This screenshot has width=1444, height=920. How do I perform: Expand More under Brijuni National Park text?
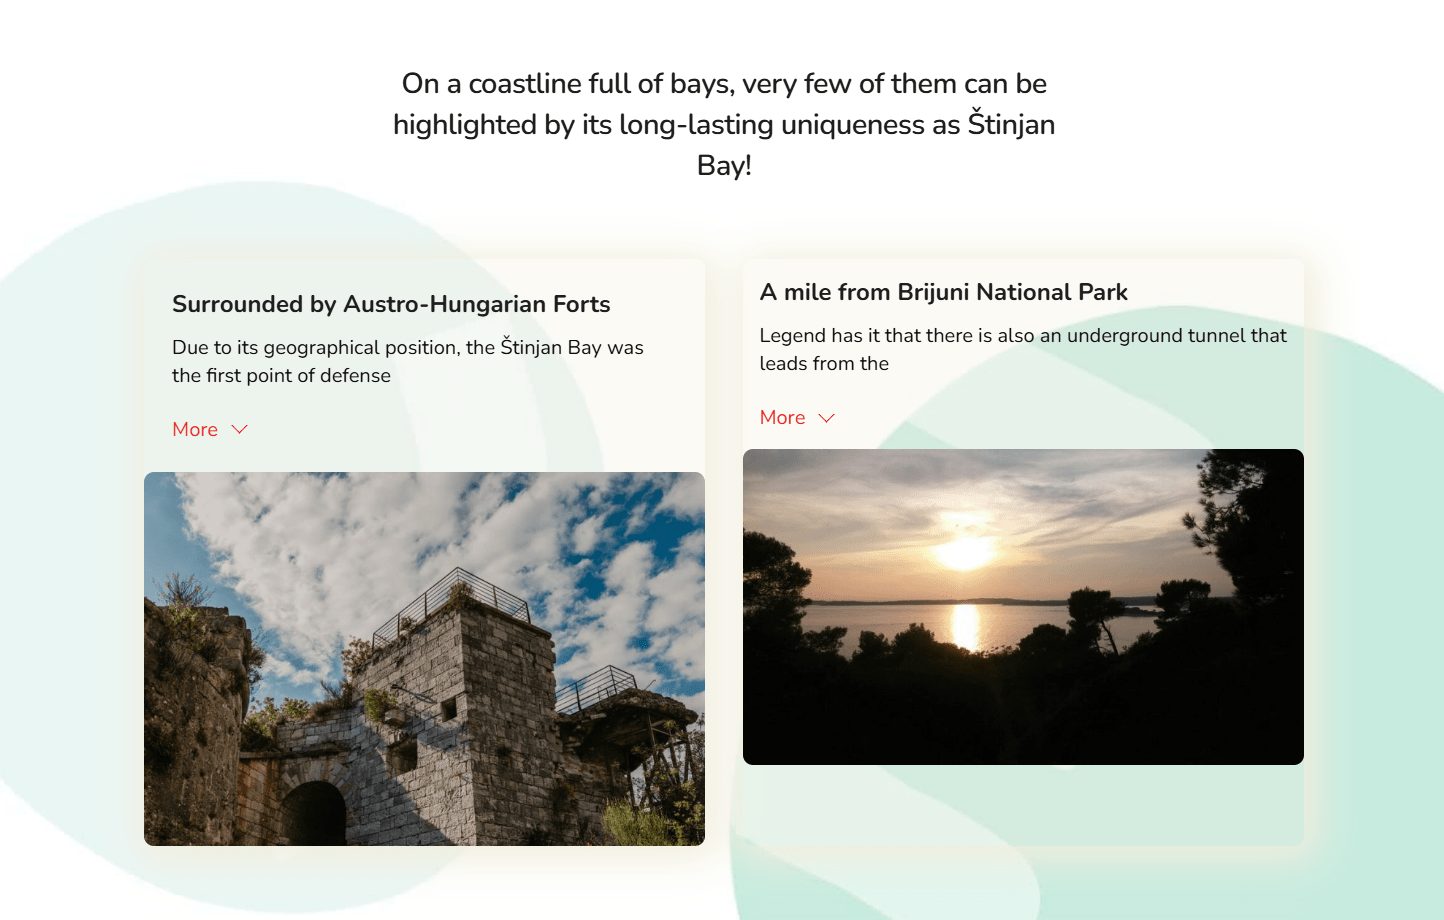point(782,418)
